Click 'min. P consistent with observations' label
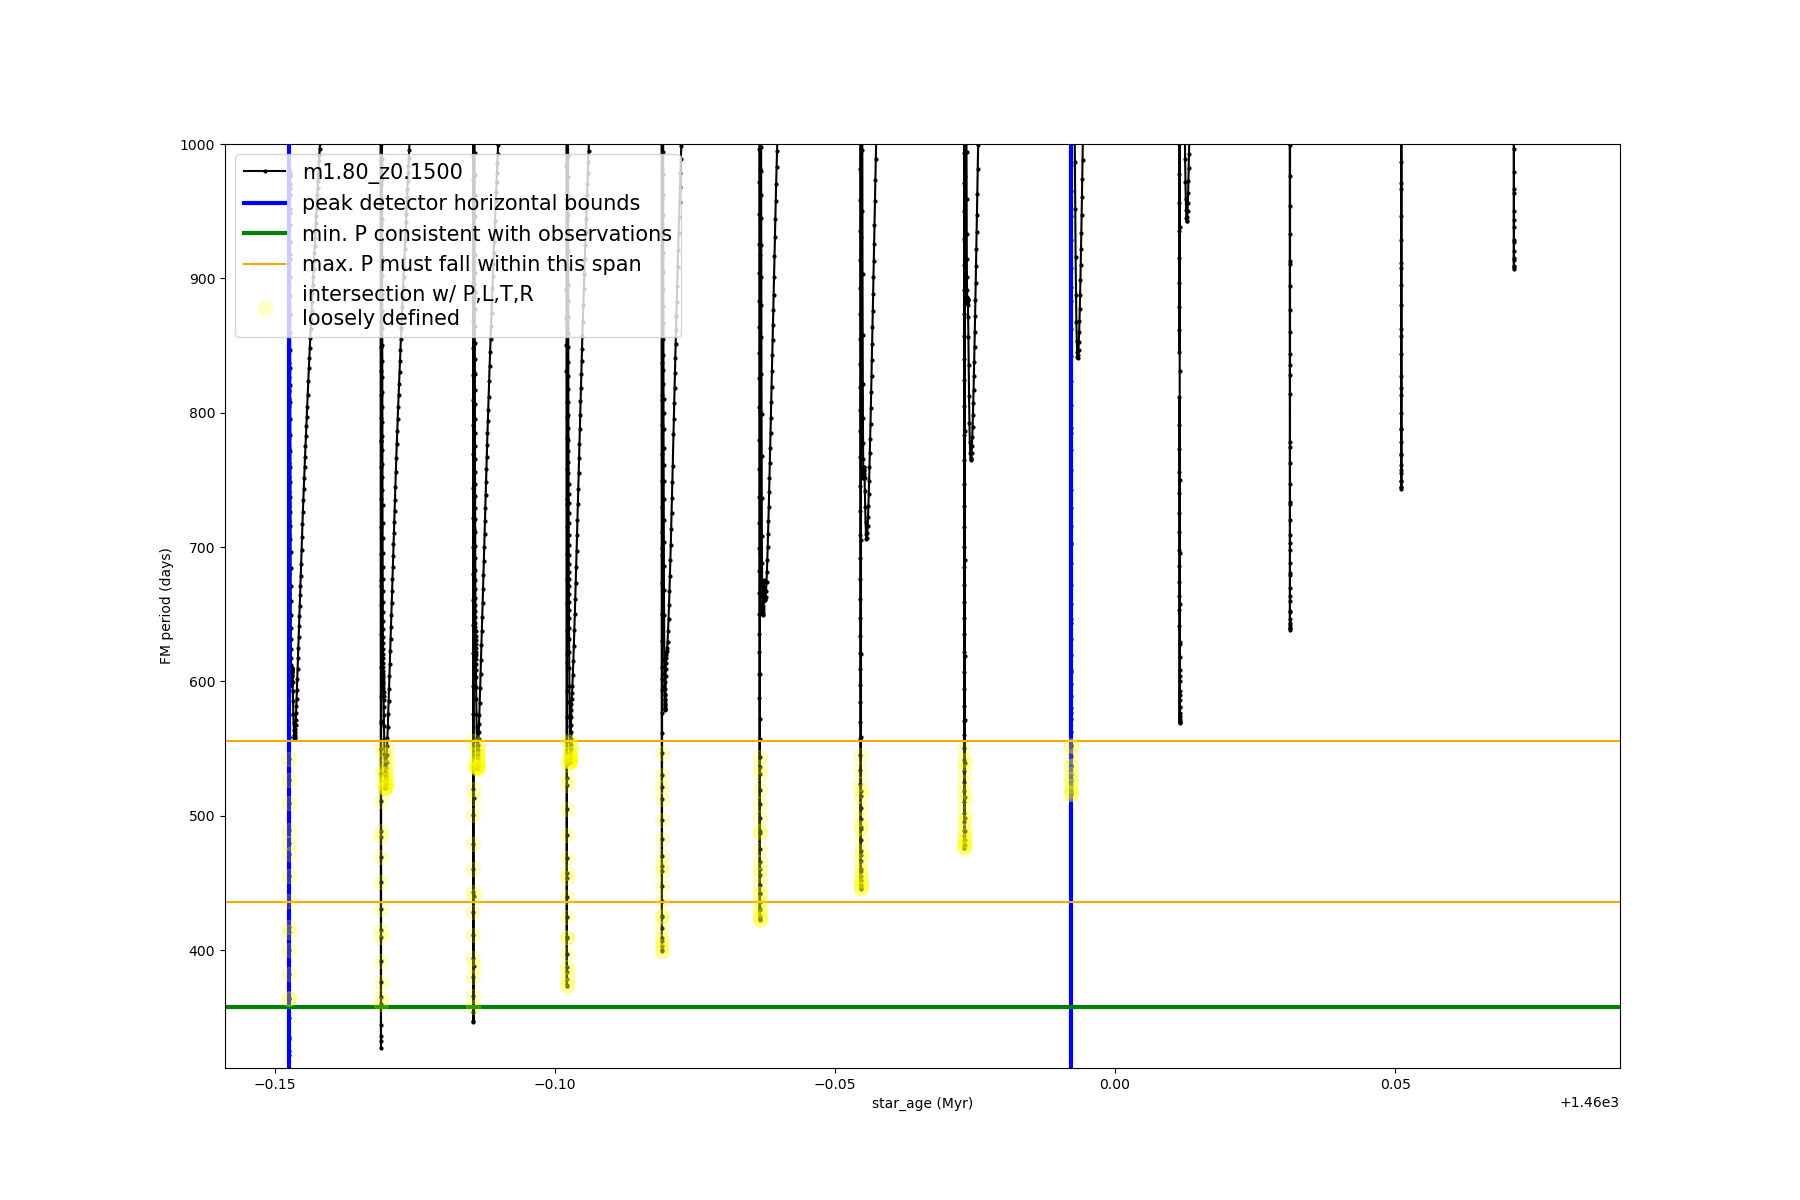This screenshot has width=1800, height=1200. 487,234
